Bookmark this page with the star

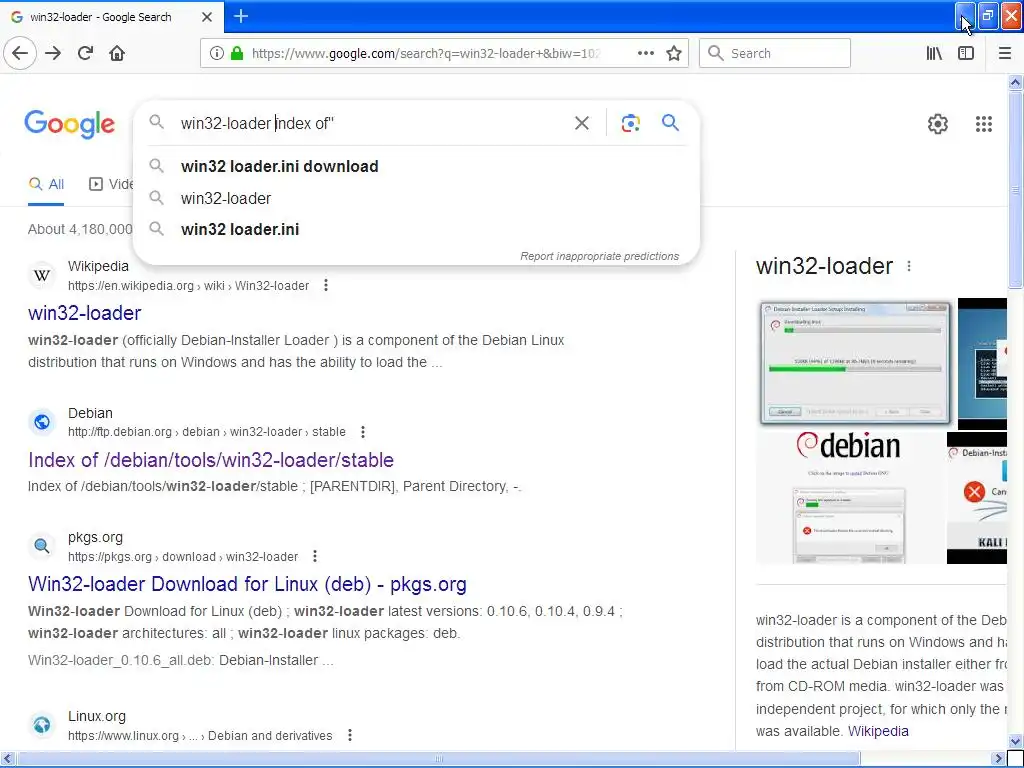(674, 54)
